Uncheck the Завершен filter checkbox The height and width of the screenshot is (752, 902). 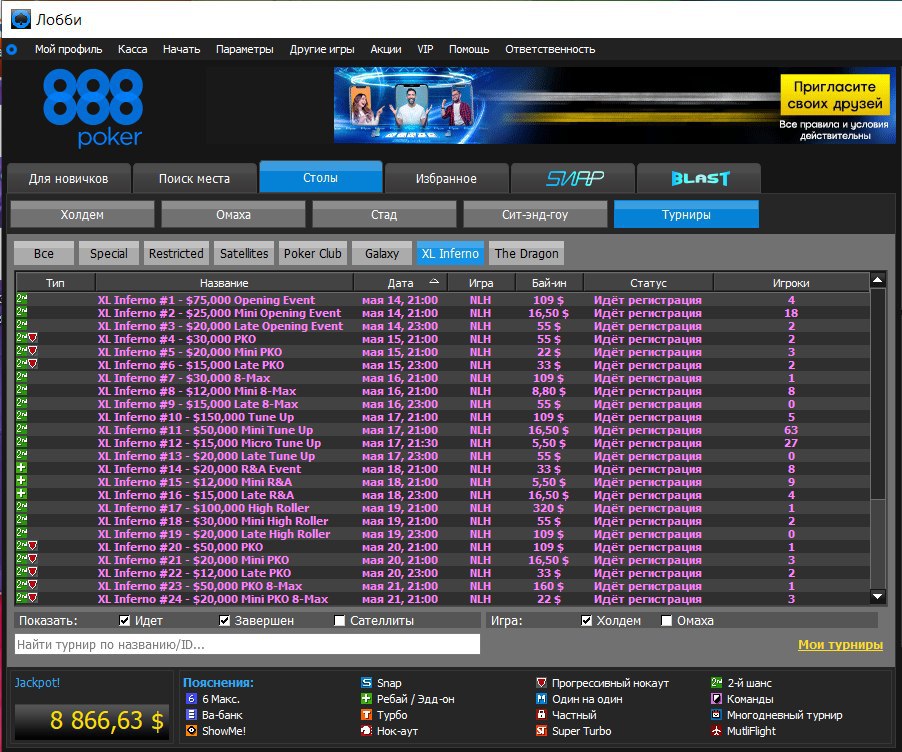[x=224, y=620]
